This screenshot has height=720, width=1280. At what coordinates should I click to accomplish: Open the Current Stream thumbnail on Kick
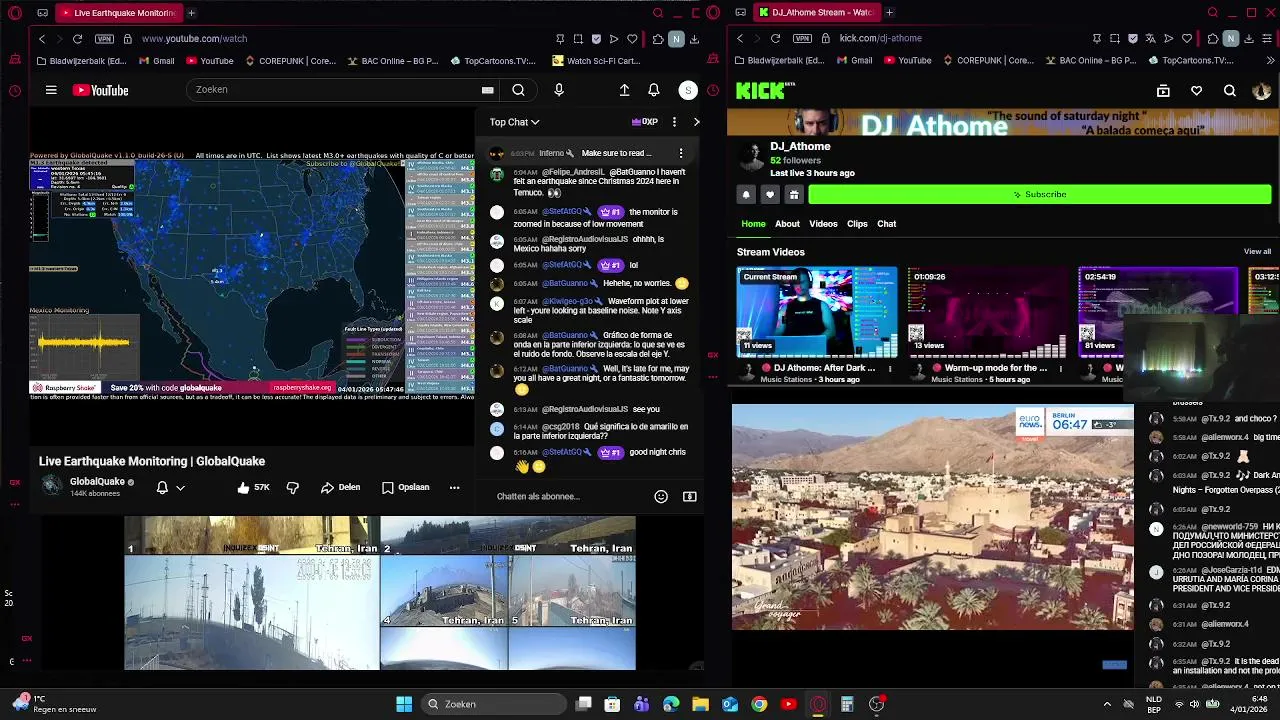[x=817, y=312]
